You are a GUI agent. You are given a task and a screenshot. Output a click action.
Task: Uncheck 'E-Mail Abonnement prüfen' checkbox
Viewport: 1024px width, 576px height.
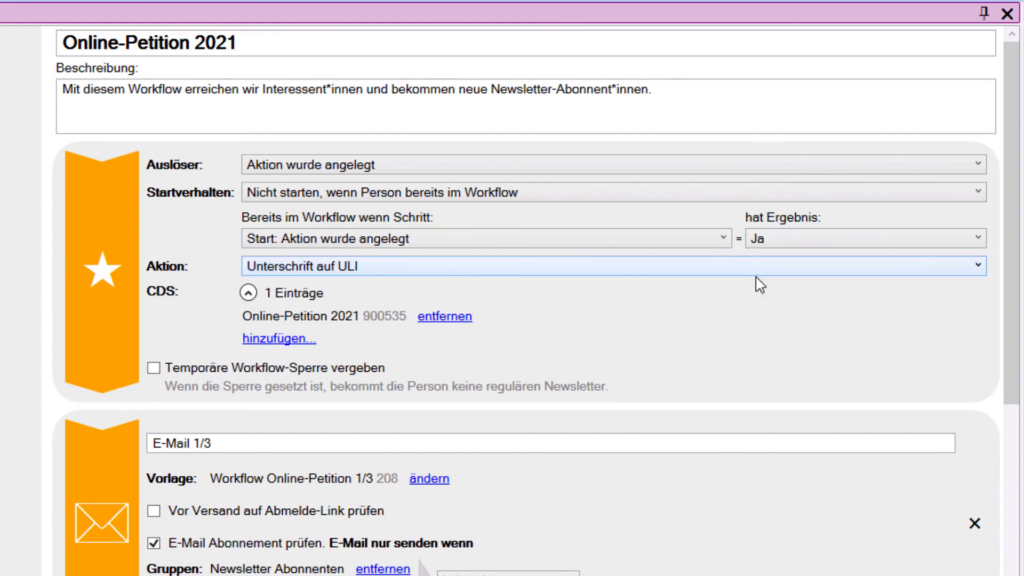[153, 543]
